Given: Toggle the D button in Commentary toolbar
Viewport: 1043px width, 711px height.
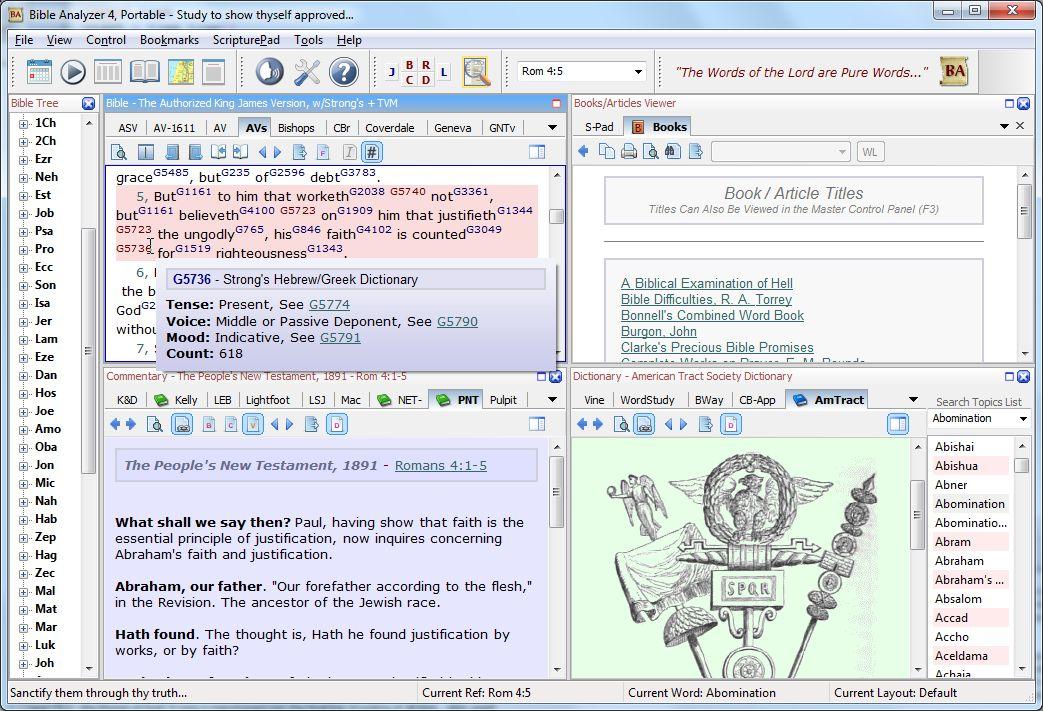Looking at the screenshot, I should pos(337,424).
